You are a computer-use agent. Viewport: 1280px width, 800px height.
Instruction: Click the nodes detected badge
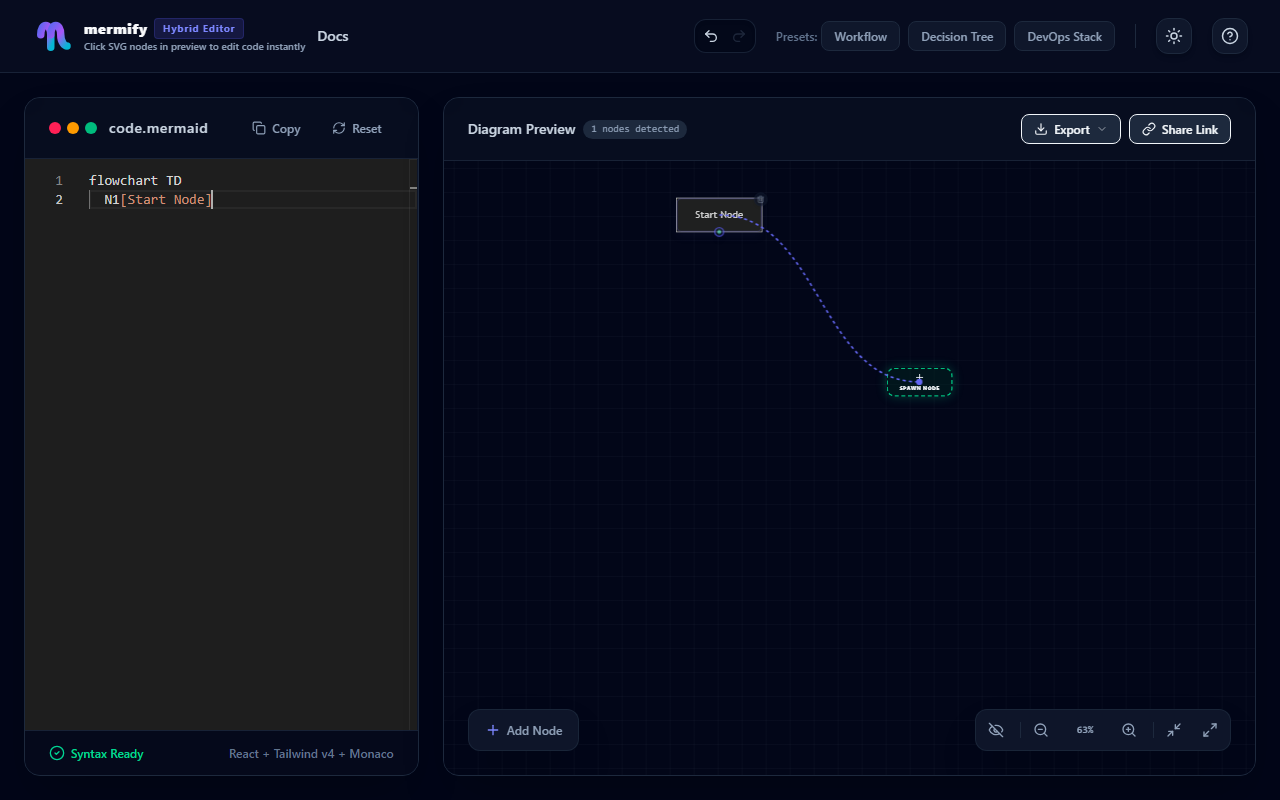(x=635, y=129)
